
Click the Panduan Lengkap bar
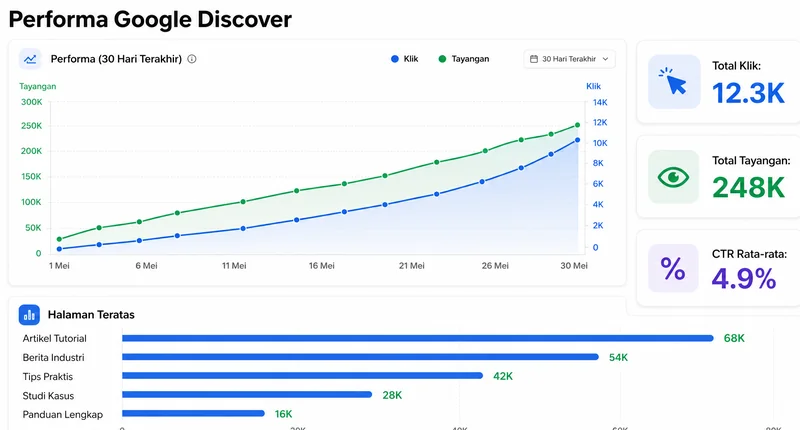(x=193, y=414)
